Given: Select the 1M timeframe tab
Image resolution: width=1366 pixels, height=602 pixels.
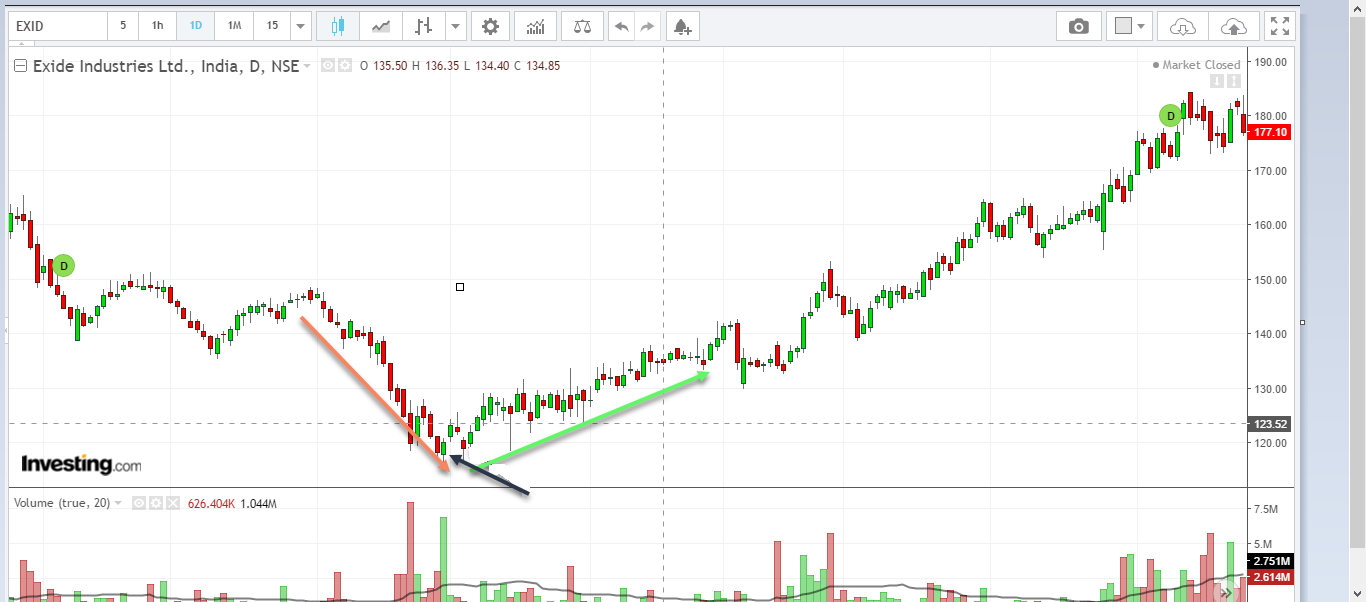Looking at the screenshot, I should click(x=233, y=25).
